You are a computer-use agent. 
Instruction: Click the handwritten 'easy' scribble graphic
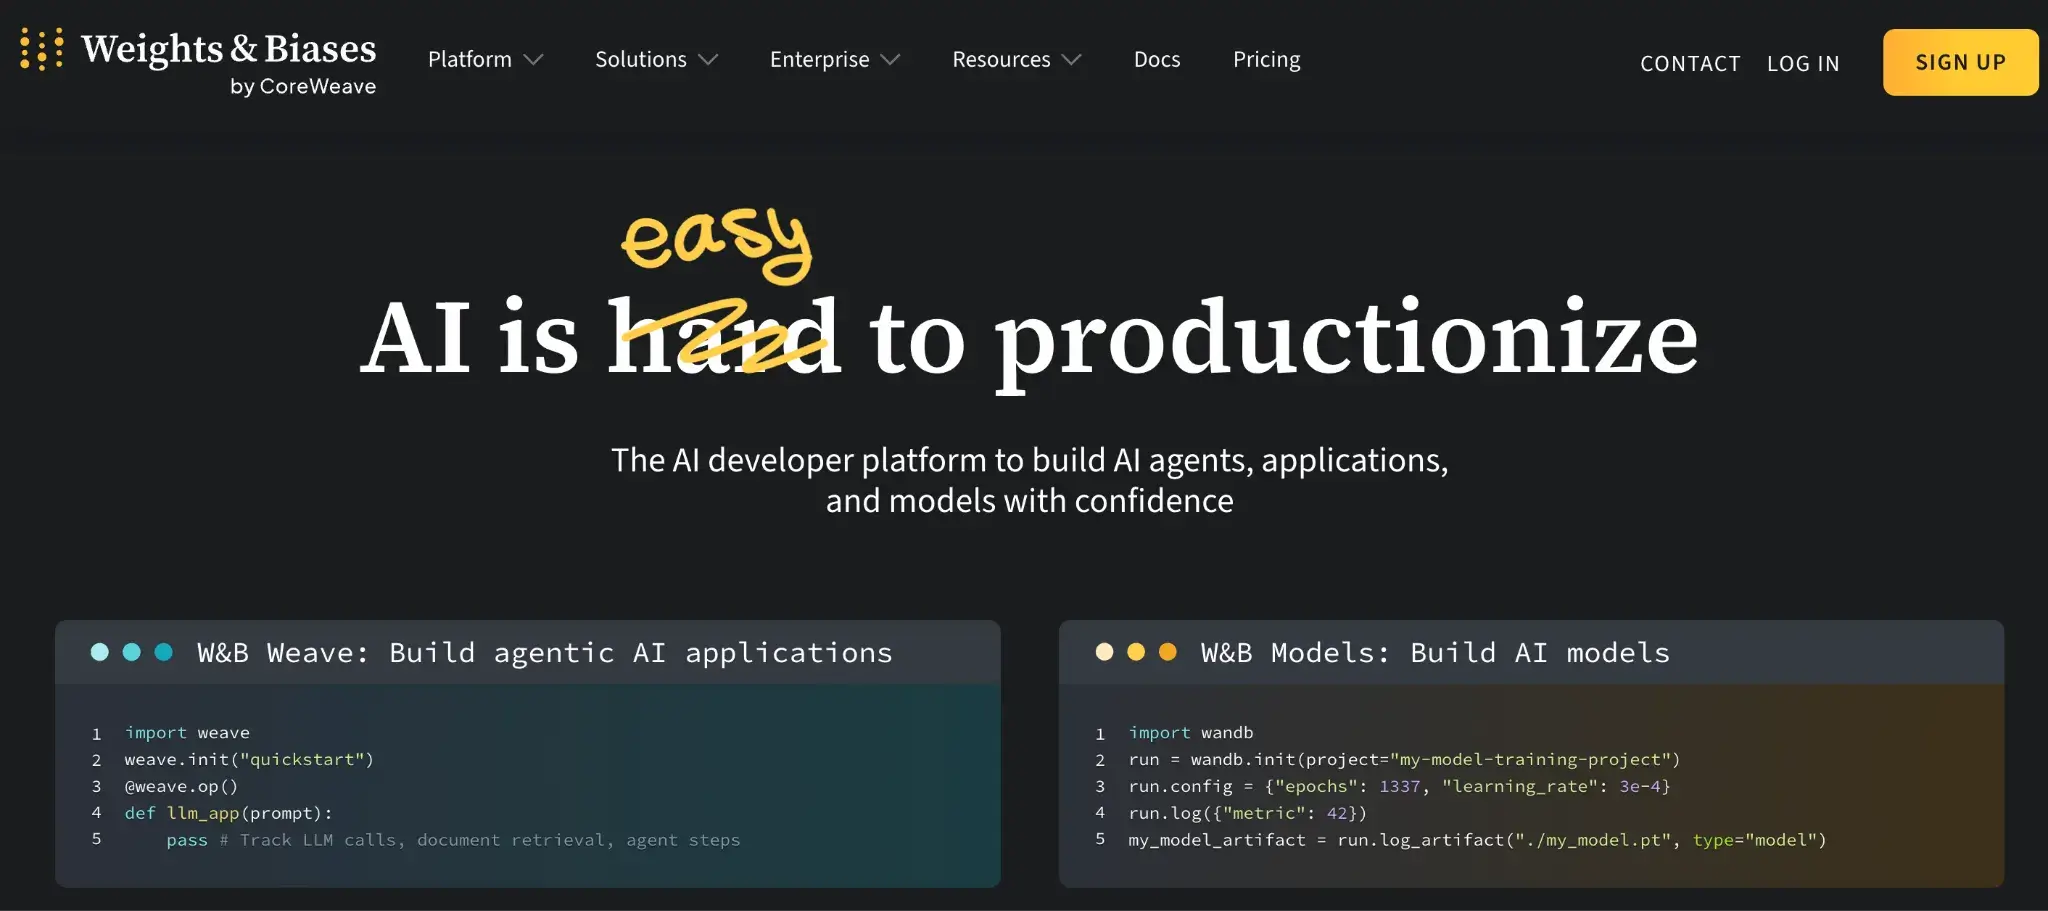click(x=716, y=243)
